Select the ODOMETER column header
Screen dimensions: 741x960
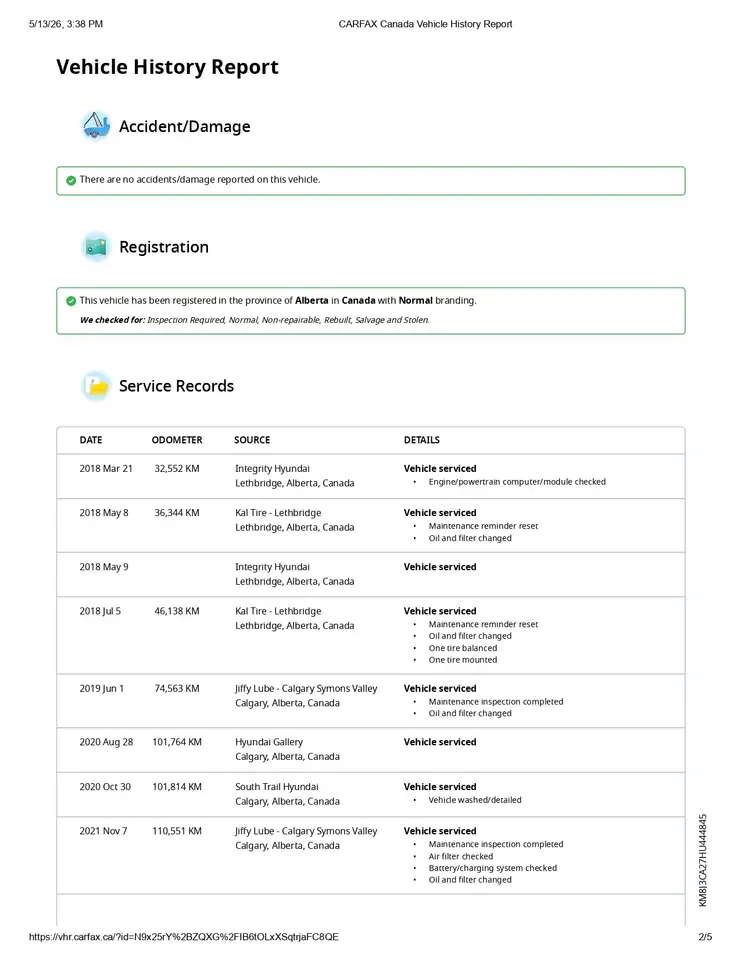click(x=177, y=440)
